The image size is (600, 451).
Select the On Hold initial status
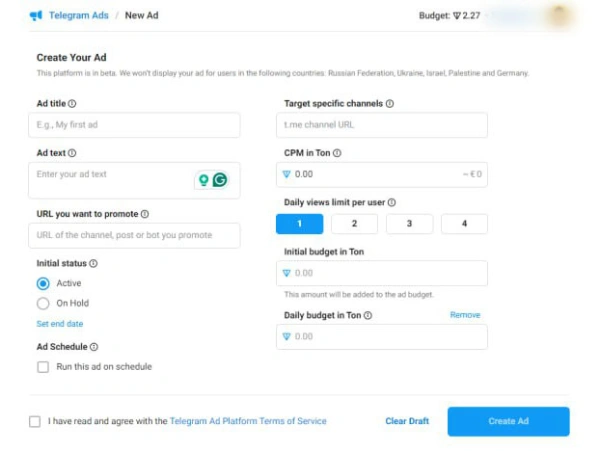coord(43,303)
